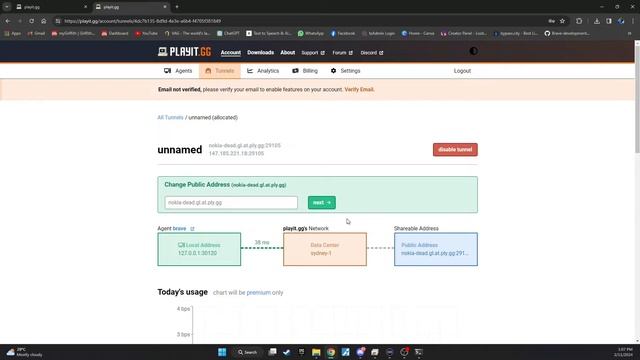640x360 pixels.
Task: Open the premium link
Action: [258, 293]
